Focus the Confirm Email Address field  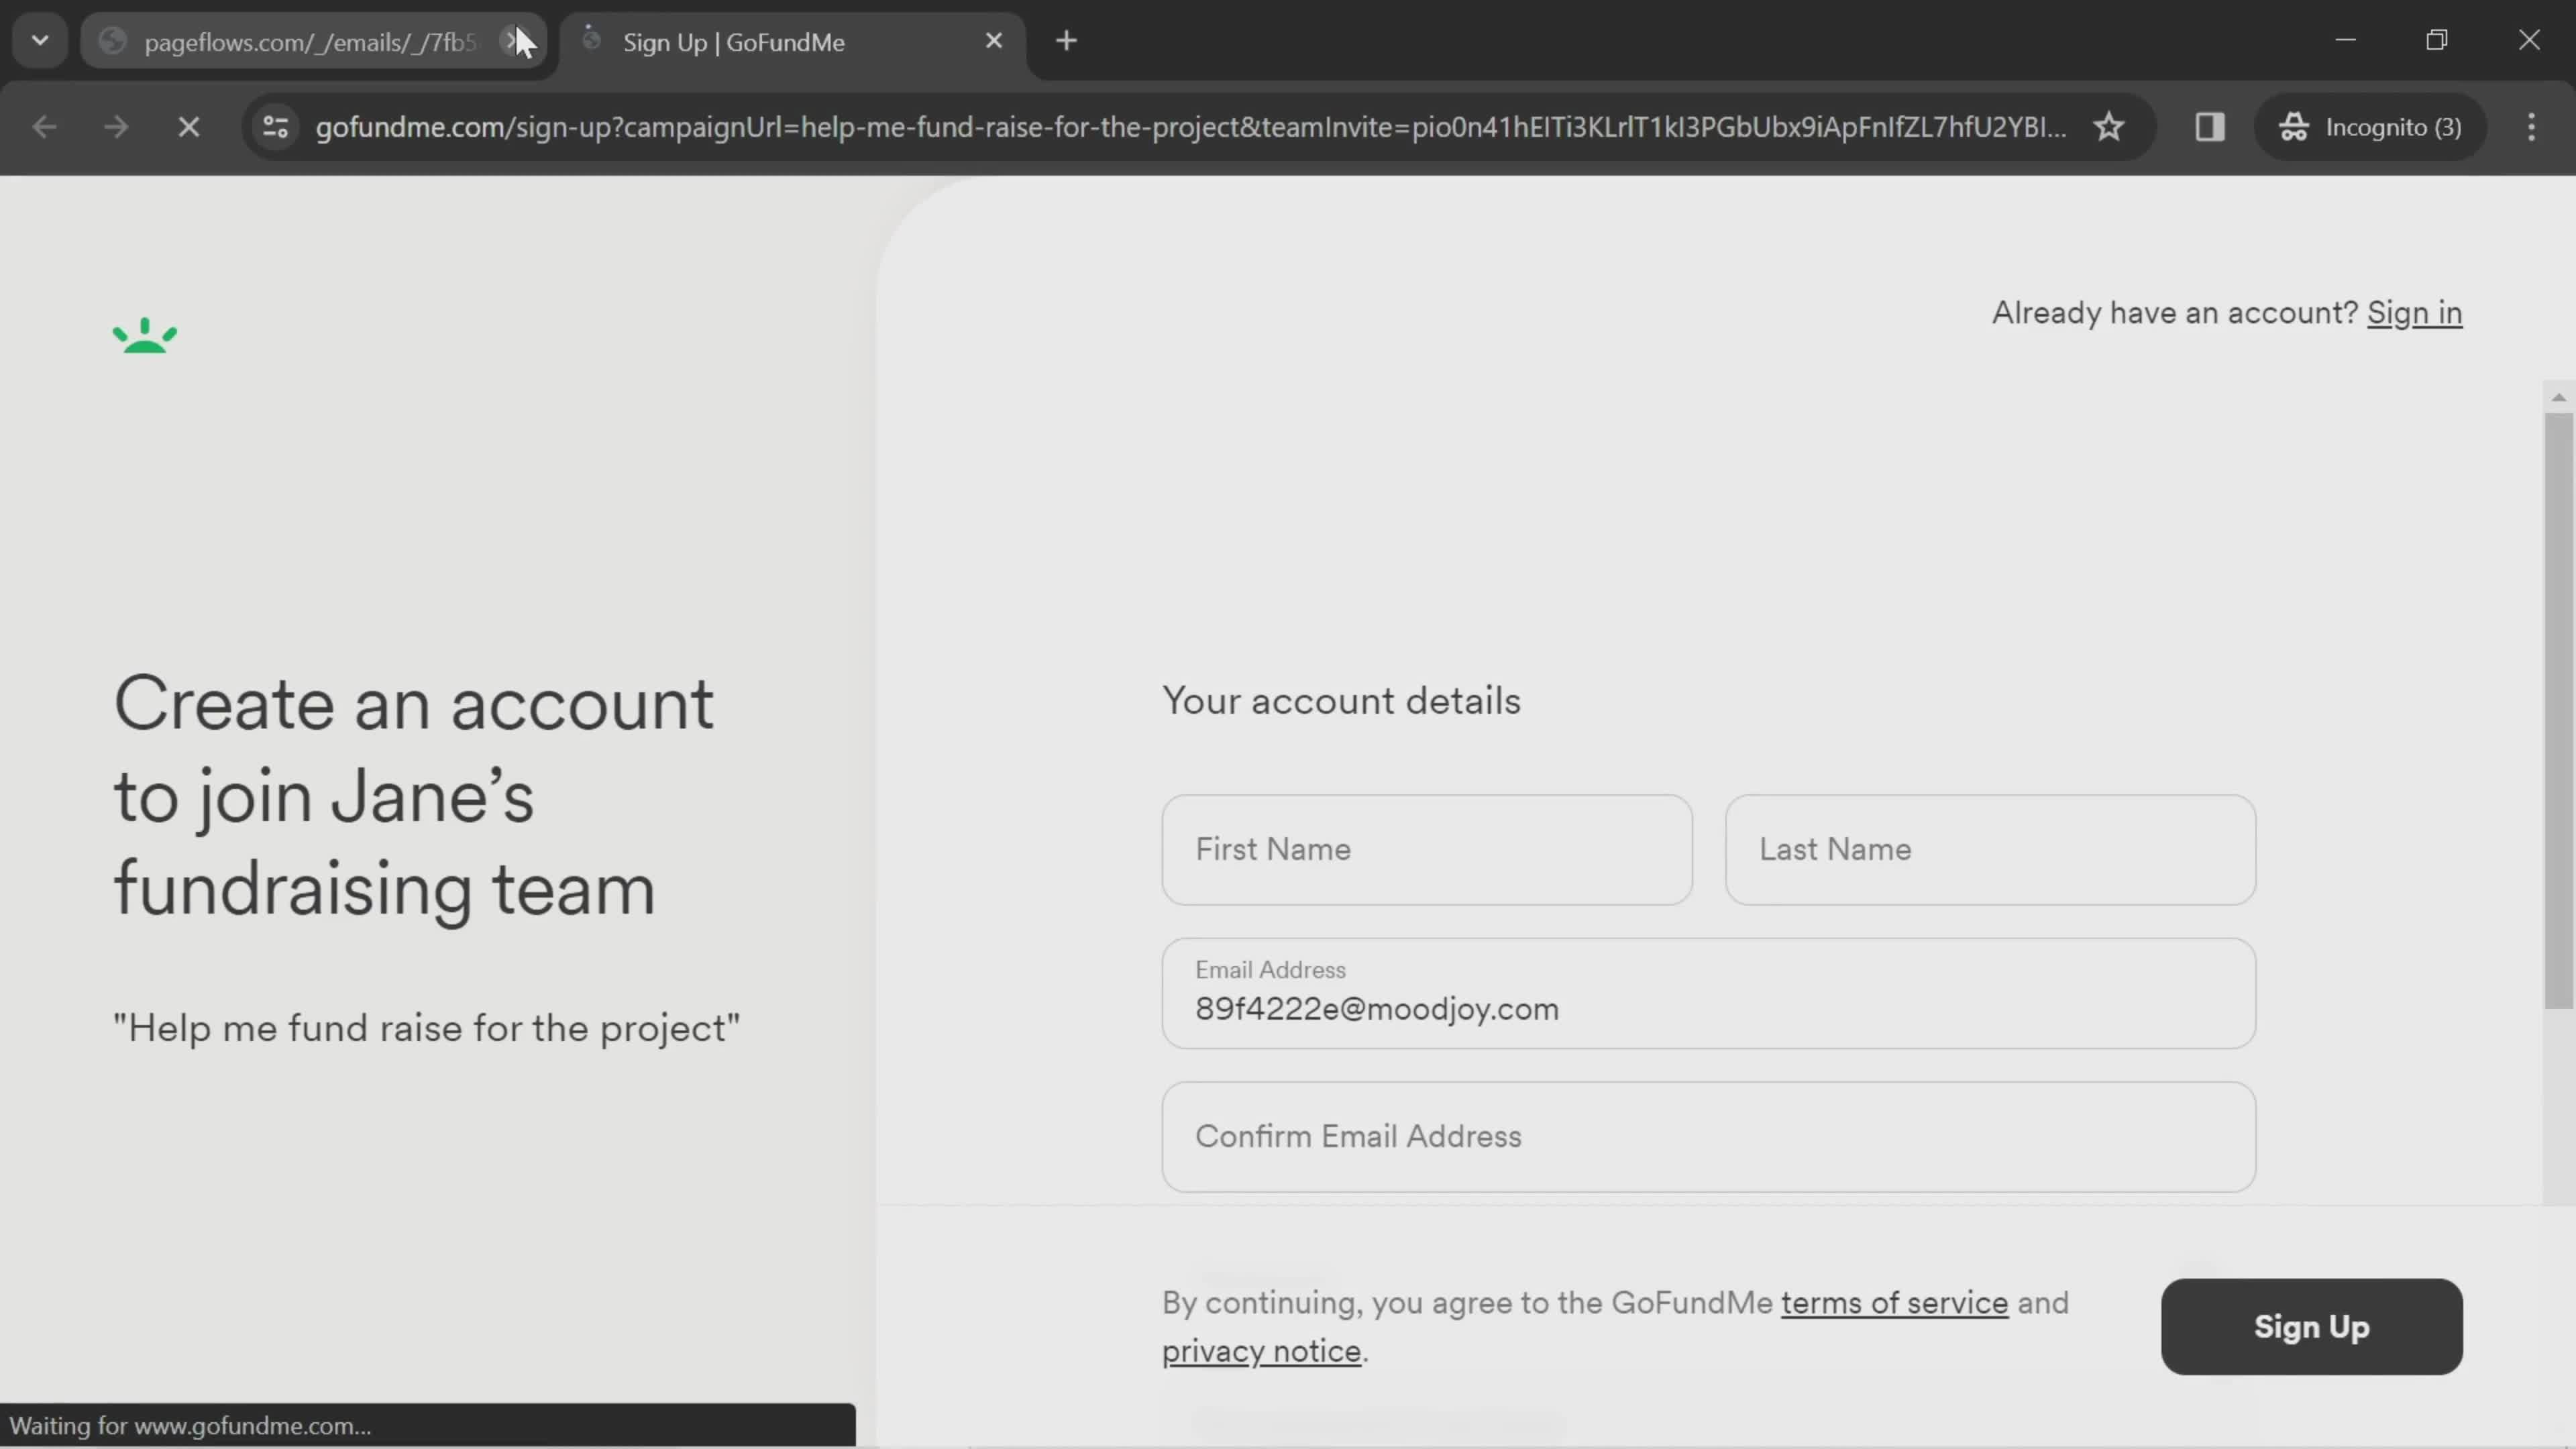[x=1708, y=1136]
